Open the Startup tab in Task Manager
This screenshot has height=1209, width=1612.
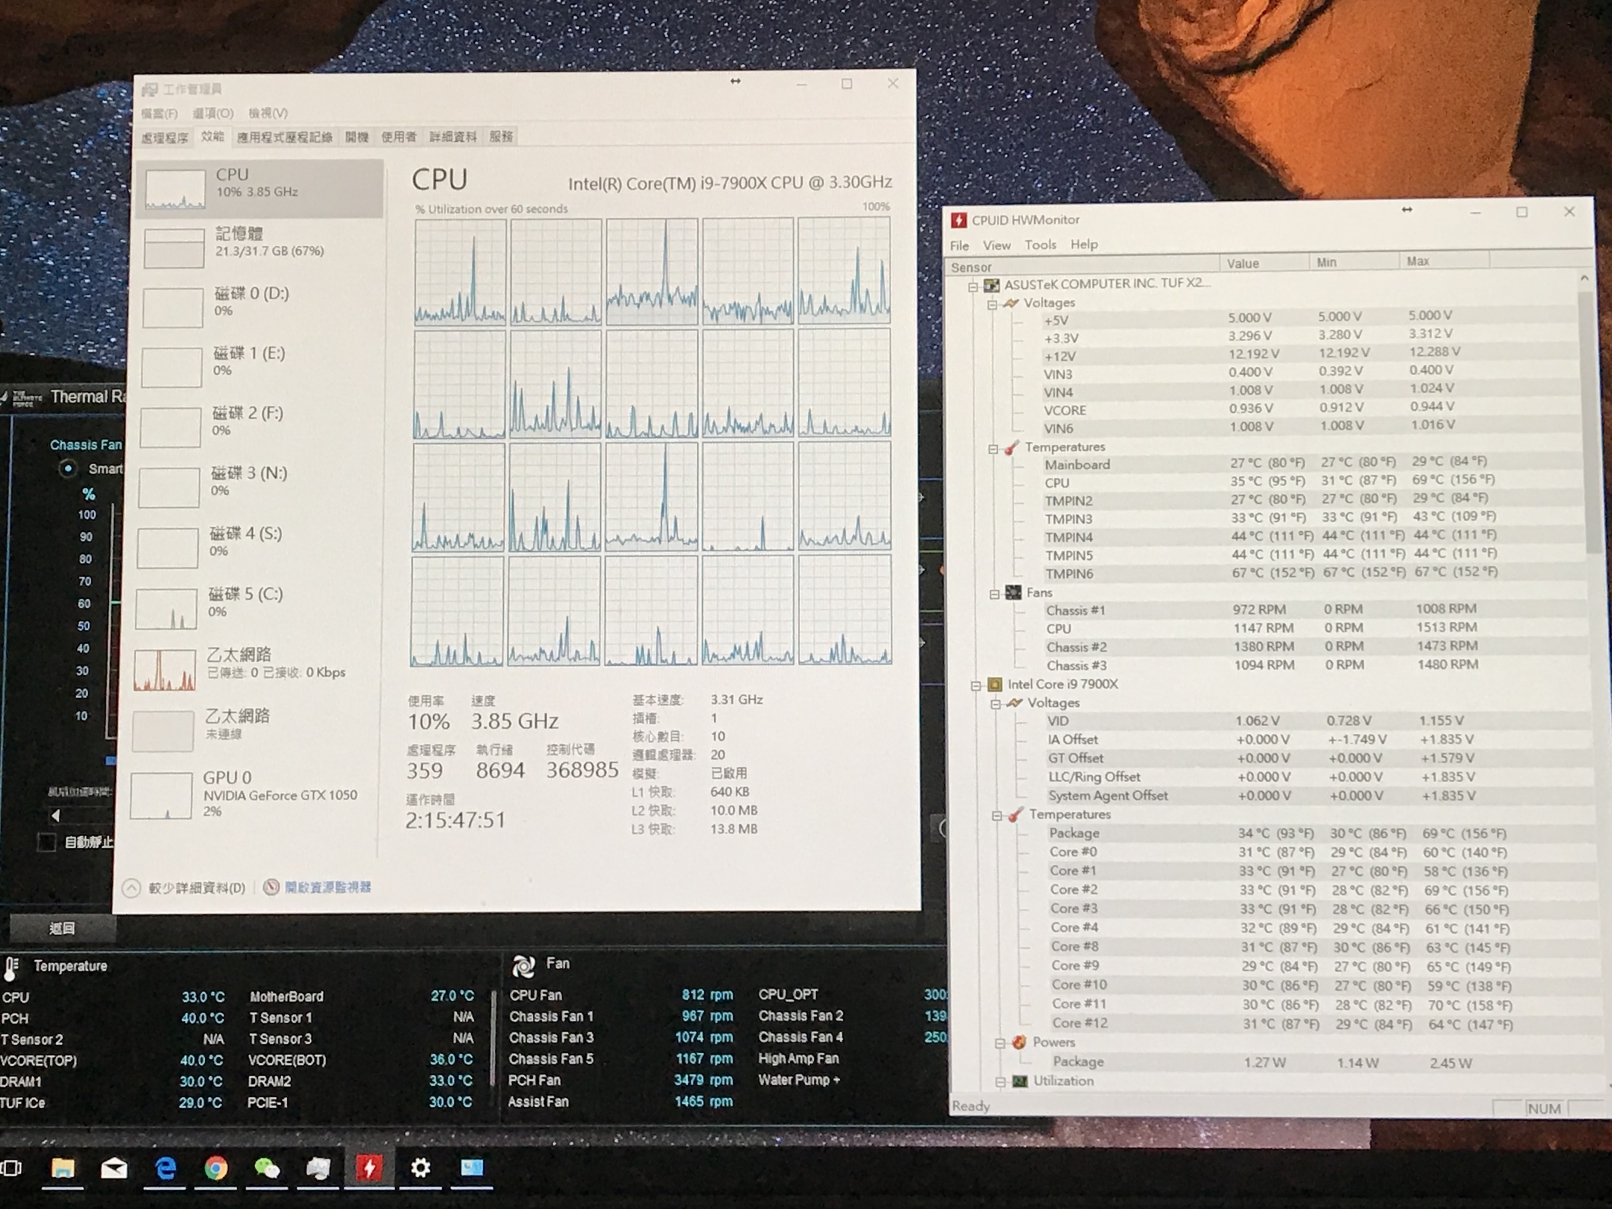point(357,137)
